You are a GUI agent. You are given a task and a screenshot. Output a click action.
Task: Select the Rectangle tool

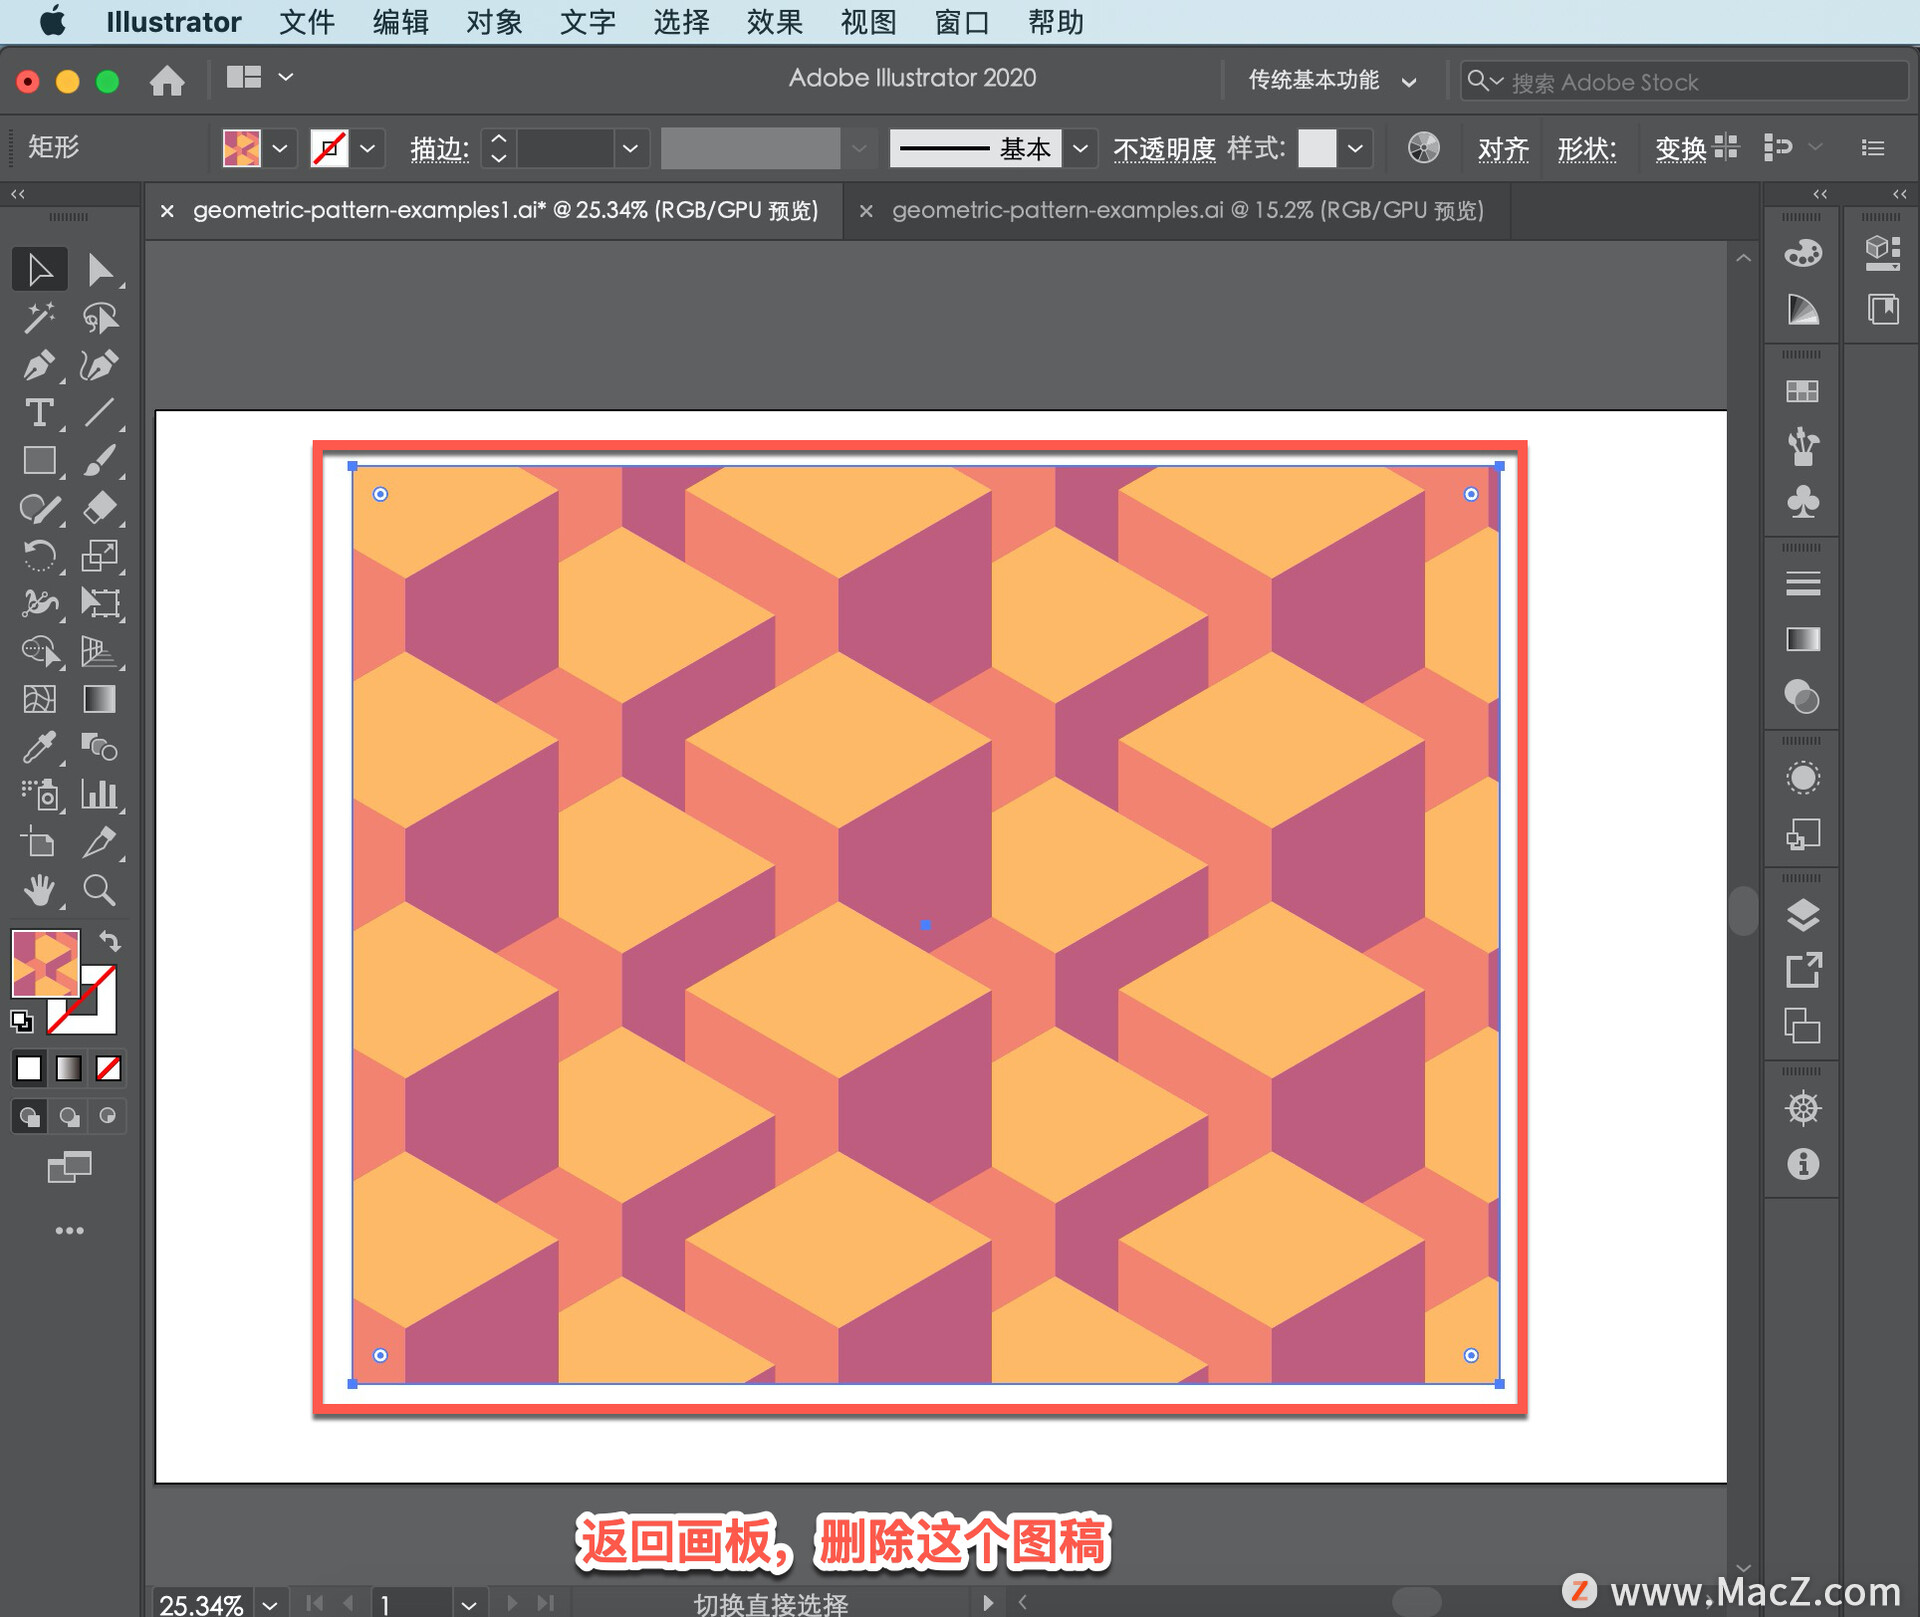[x=40, y=461]
